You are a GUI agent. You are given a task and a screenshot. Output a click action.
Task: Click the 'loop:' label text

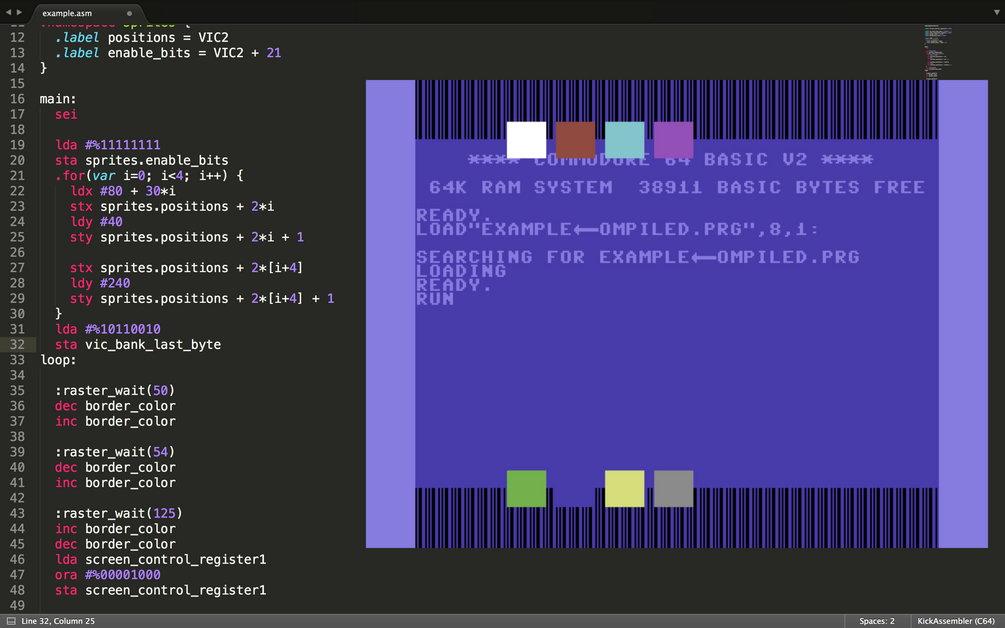tap(58, 360)
